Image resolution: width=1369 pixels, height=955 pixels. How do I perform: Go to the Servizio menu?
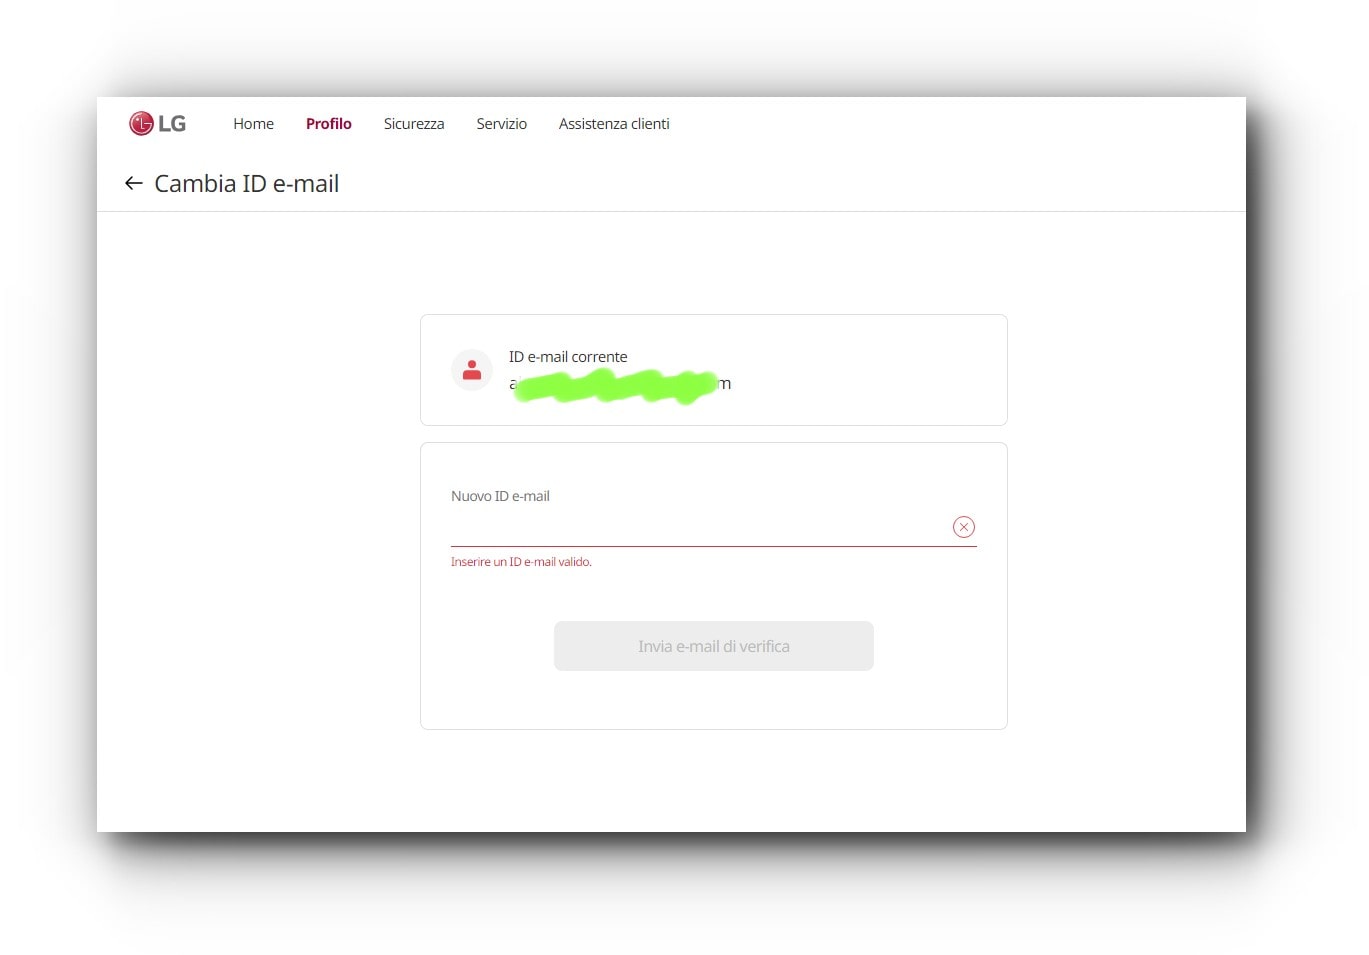tap(501, 124)
